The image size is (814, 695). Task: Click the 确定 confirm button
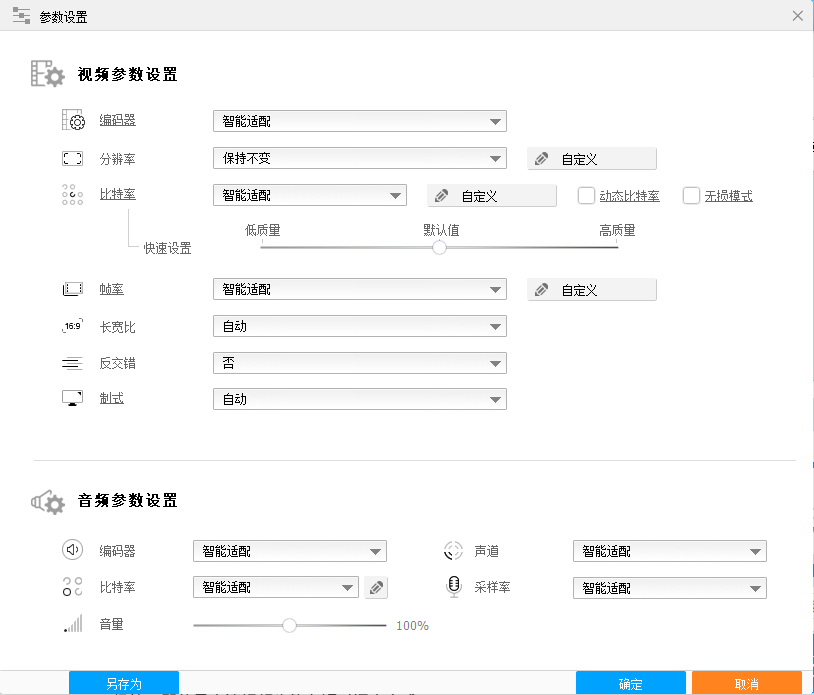tap(630, 683)
